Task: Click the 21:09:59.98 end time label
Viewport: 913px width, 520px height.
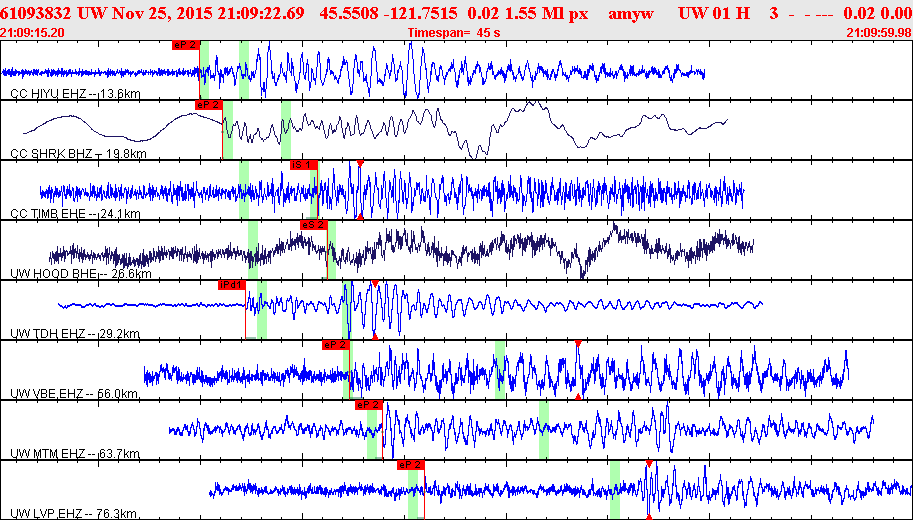Action: coord(879,33)
